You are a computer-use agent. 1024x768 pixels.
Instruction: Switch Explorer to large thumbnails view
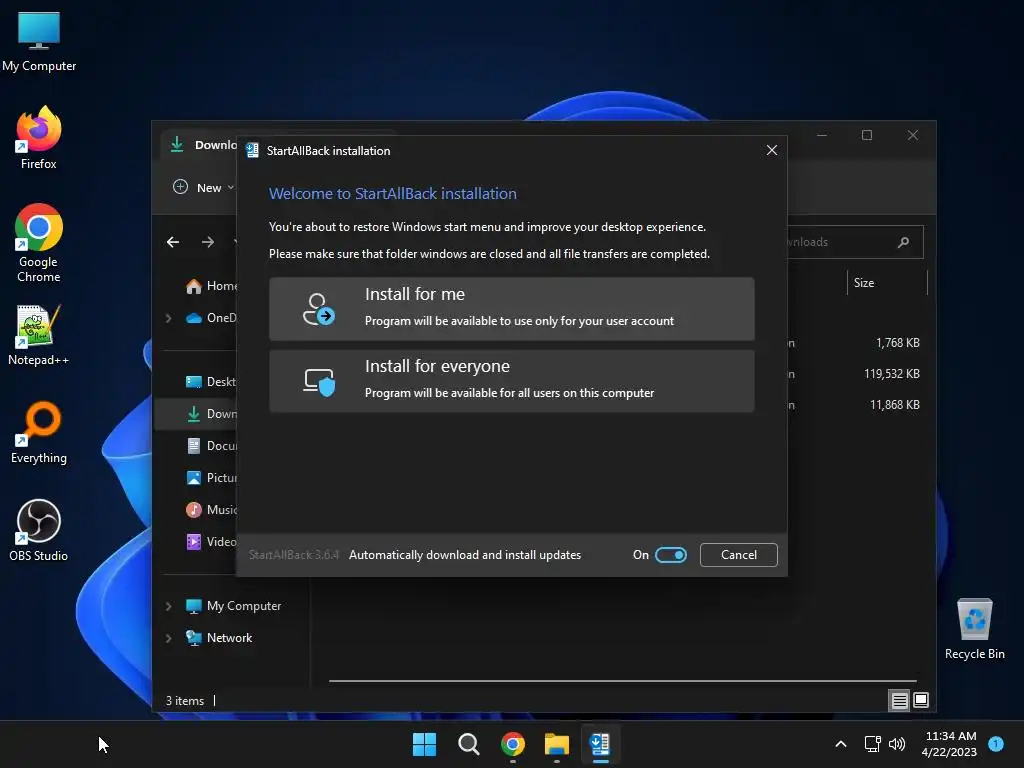tap(921, 700)
